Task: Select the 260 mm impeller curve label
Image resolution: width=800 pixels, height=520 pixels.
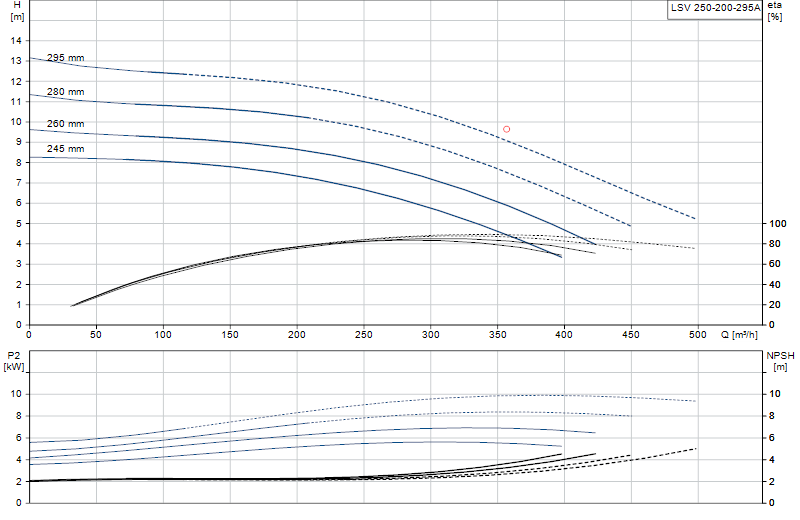Action: click(65, 124)
